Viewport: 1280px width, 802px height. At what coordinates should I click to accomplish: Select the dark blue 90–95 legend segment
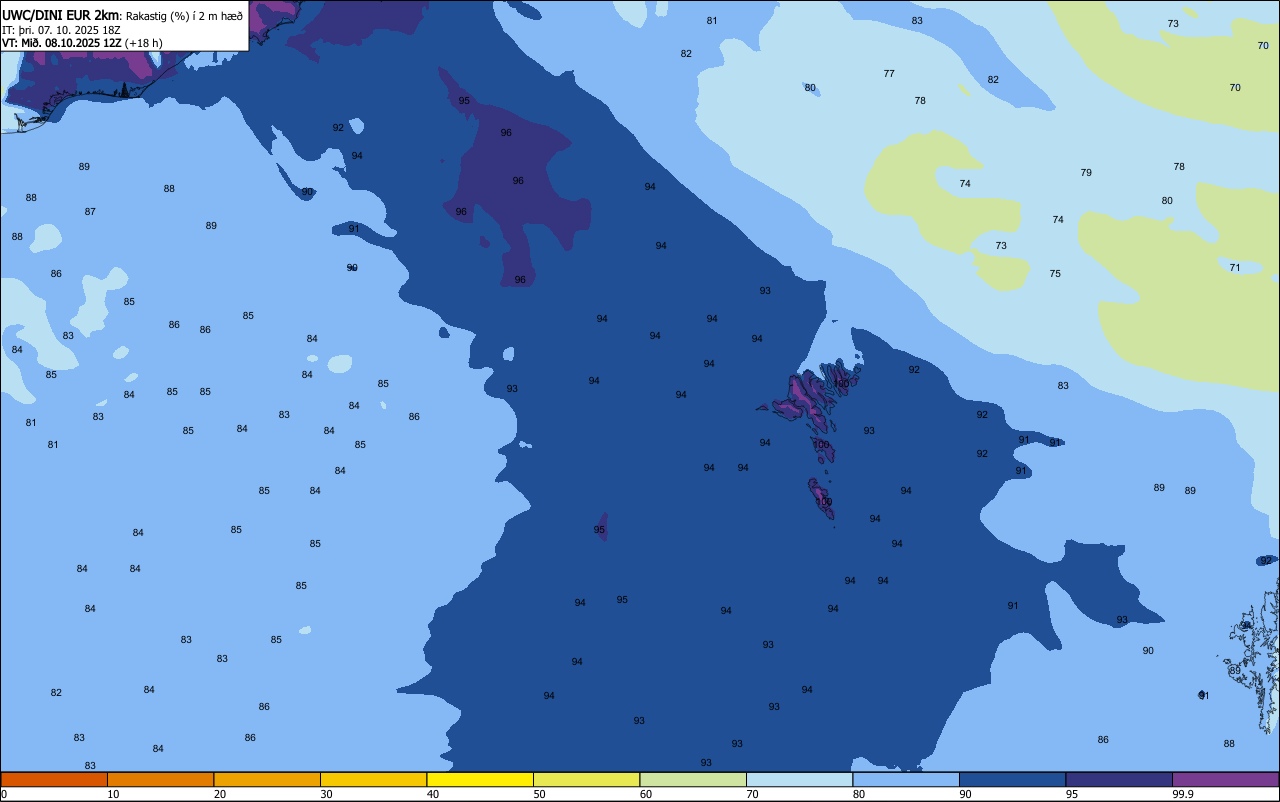(x=1012, y=779)
